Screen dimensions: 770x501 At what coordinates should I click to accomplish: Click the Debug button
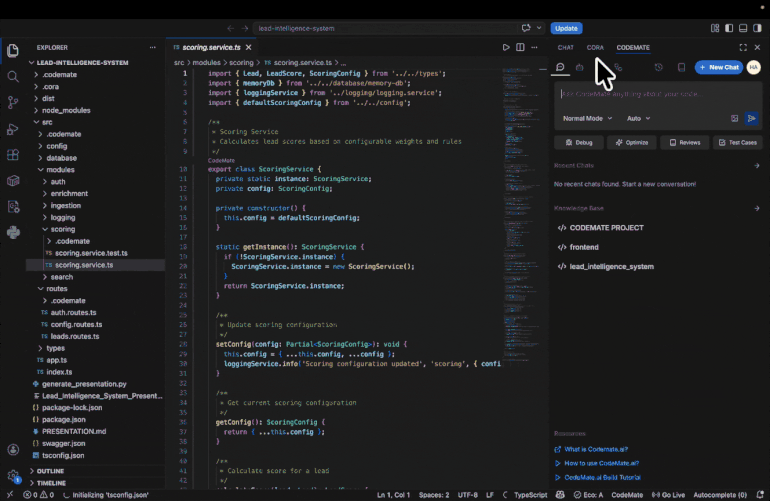578,142
